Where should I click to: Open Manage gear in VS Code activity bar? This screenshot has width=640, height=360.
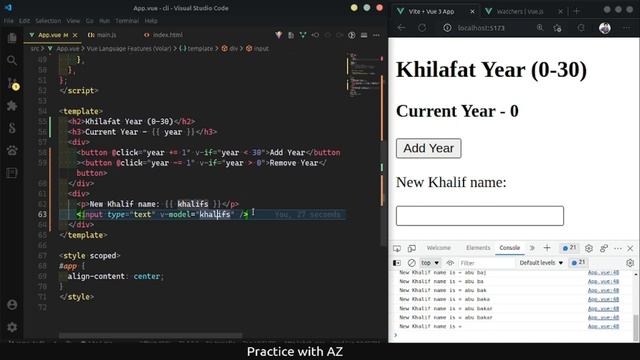click(x=12, y=327)
